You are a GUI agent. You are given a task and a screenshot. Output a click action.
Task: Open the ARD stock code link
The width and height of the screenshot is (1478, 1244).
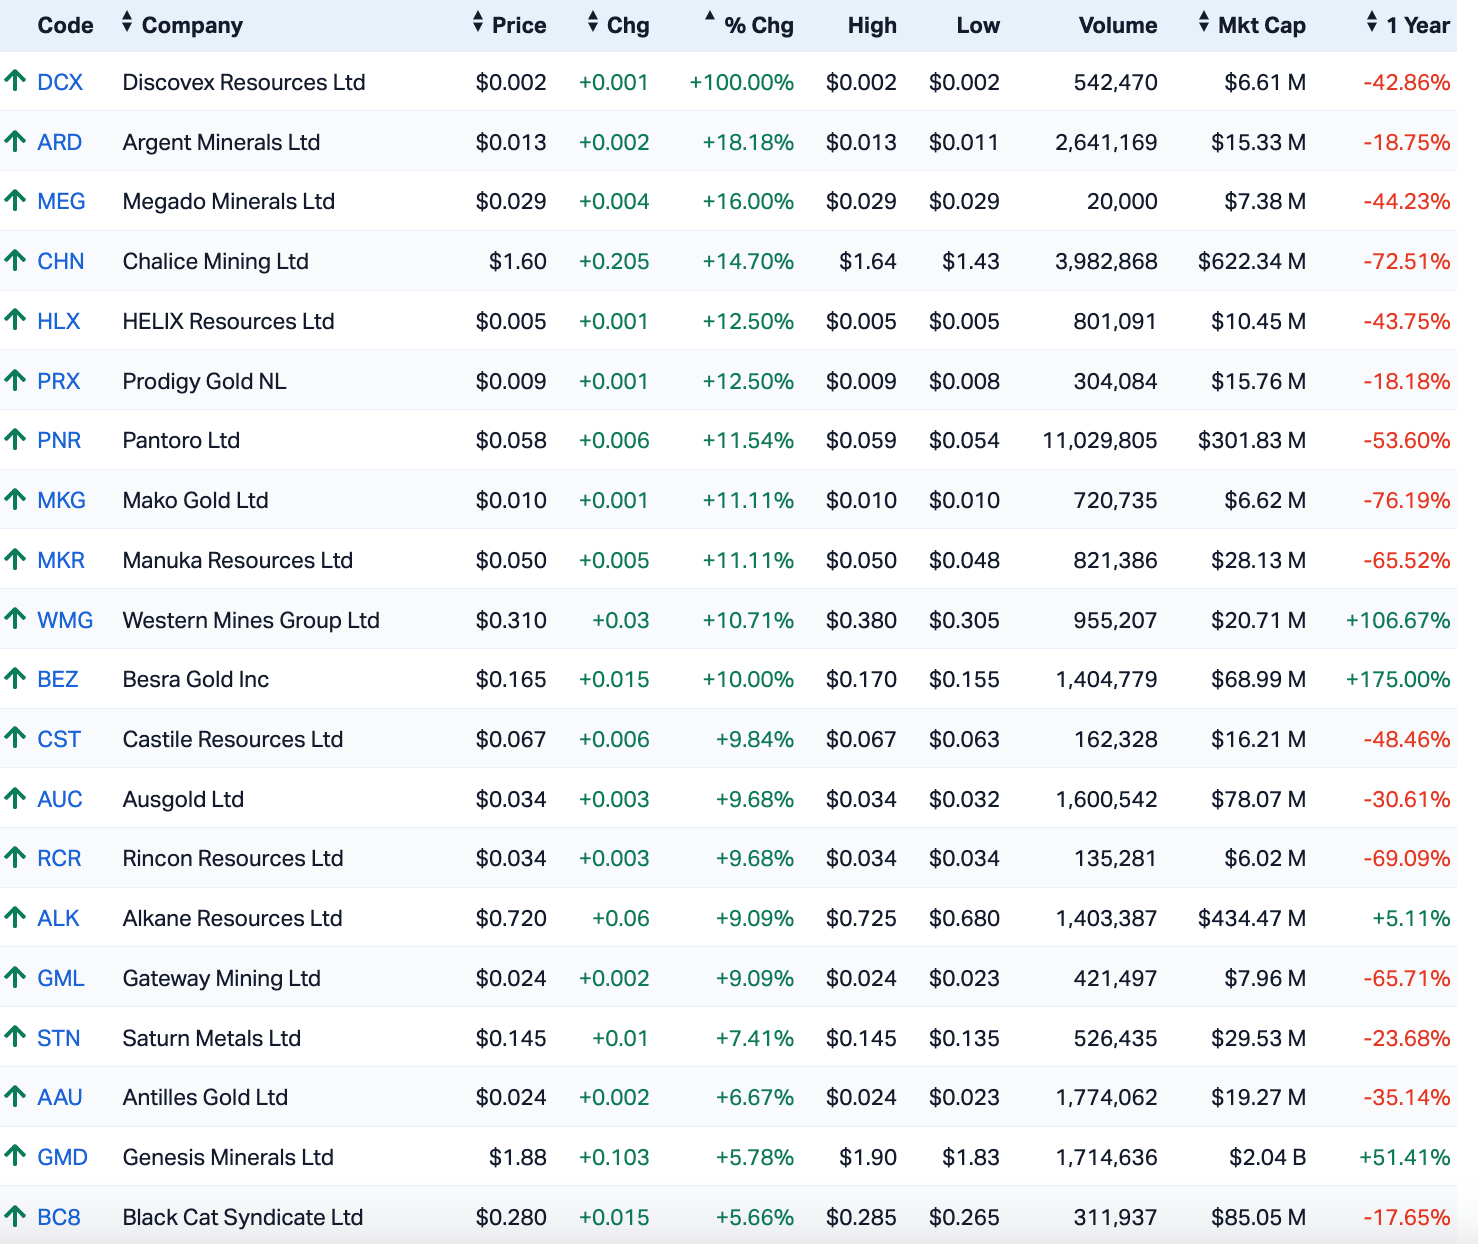pos(60,142)
